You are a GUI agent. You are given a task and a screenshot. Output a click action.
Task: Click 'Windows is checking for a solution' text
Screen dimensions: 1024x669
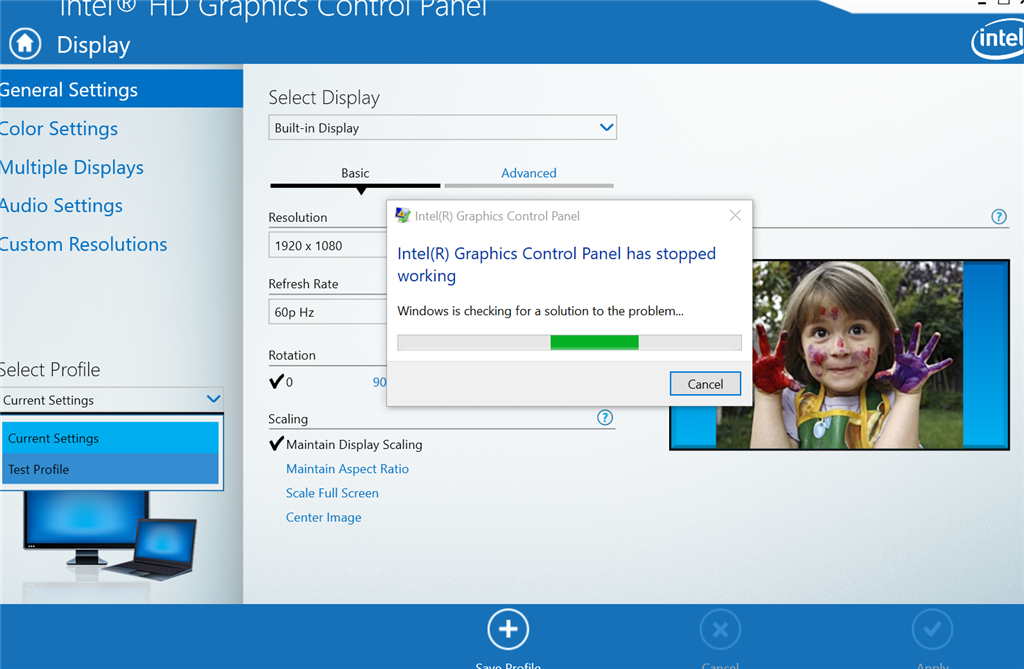click(x=541, y=311)
